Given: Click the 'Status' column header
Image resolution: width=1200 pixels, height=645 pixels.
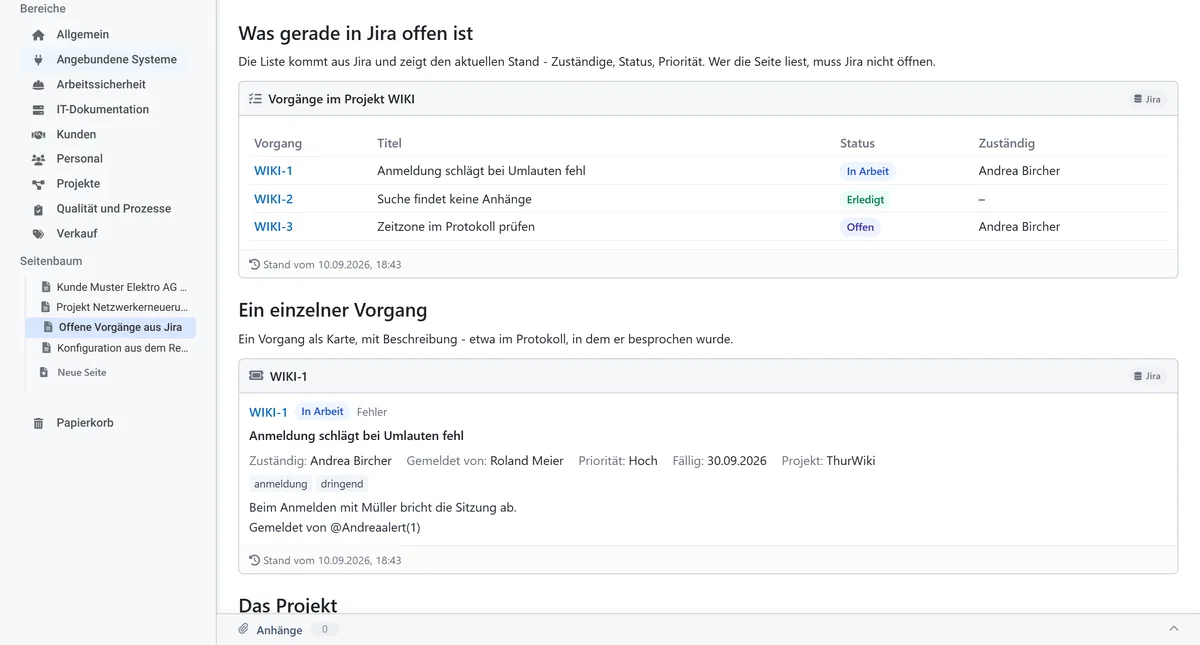Looking at the screenshot, I should 857,143.
